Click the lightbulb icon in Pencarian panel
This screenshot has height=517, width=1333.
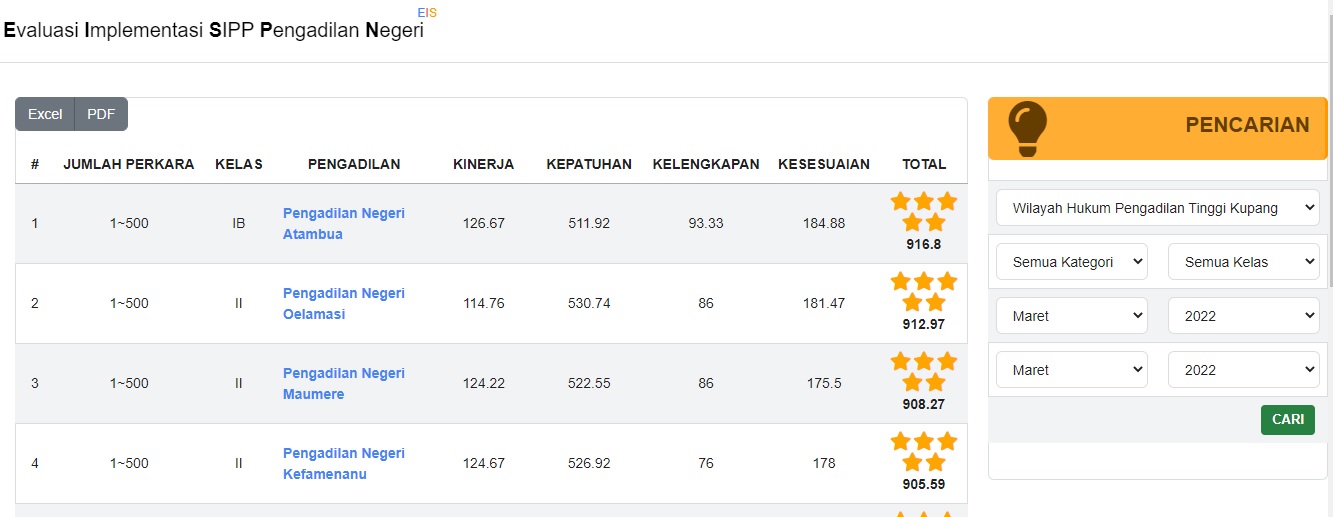coord(1027,129)
